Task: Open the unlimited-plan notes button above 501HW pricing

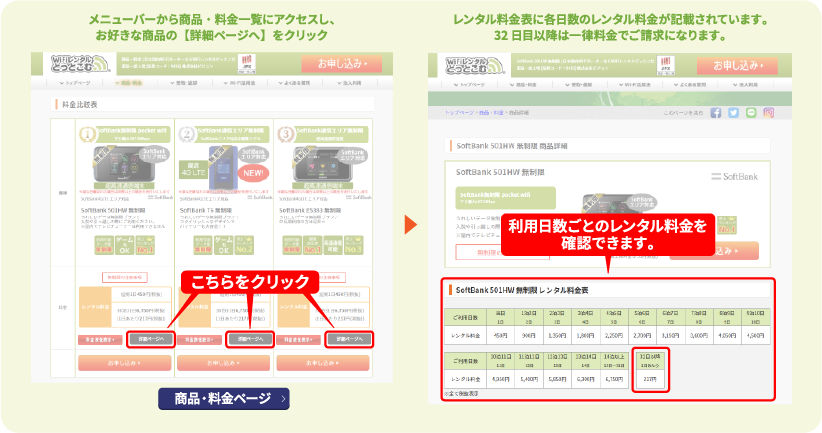Action: pos(124,277)
